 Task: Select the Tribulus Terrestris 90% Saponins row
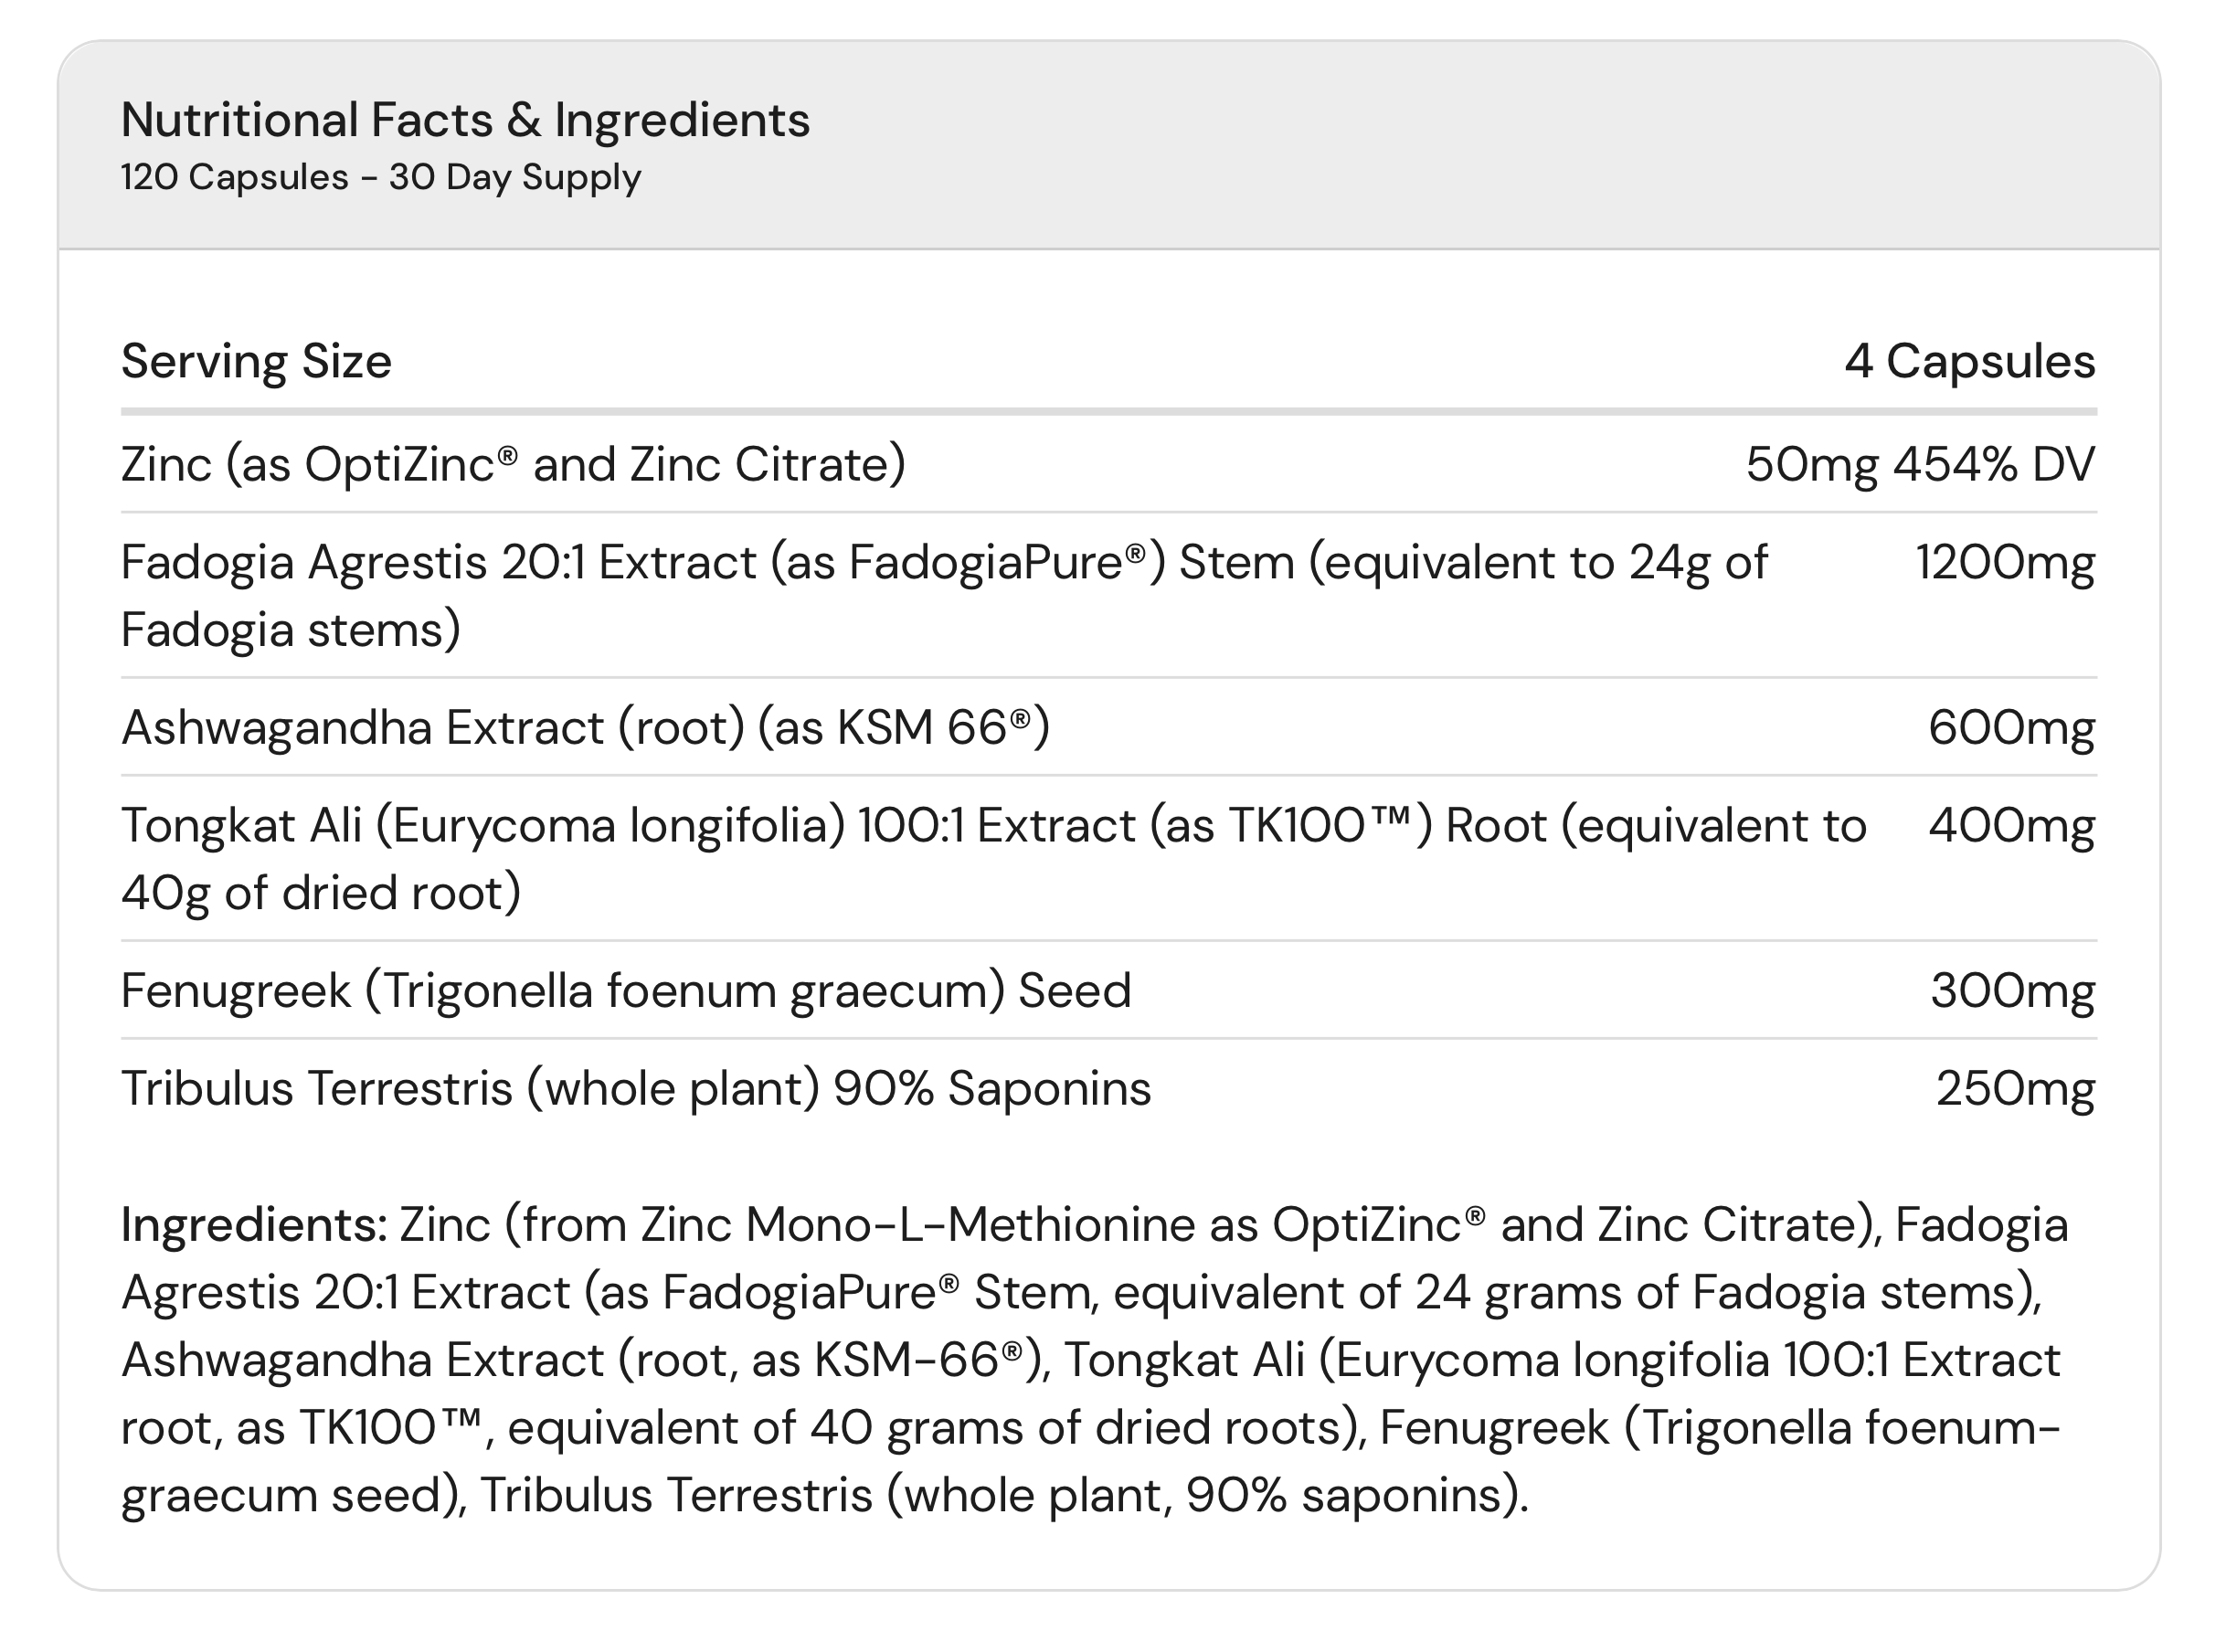[x=1108, y=1088]
